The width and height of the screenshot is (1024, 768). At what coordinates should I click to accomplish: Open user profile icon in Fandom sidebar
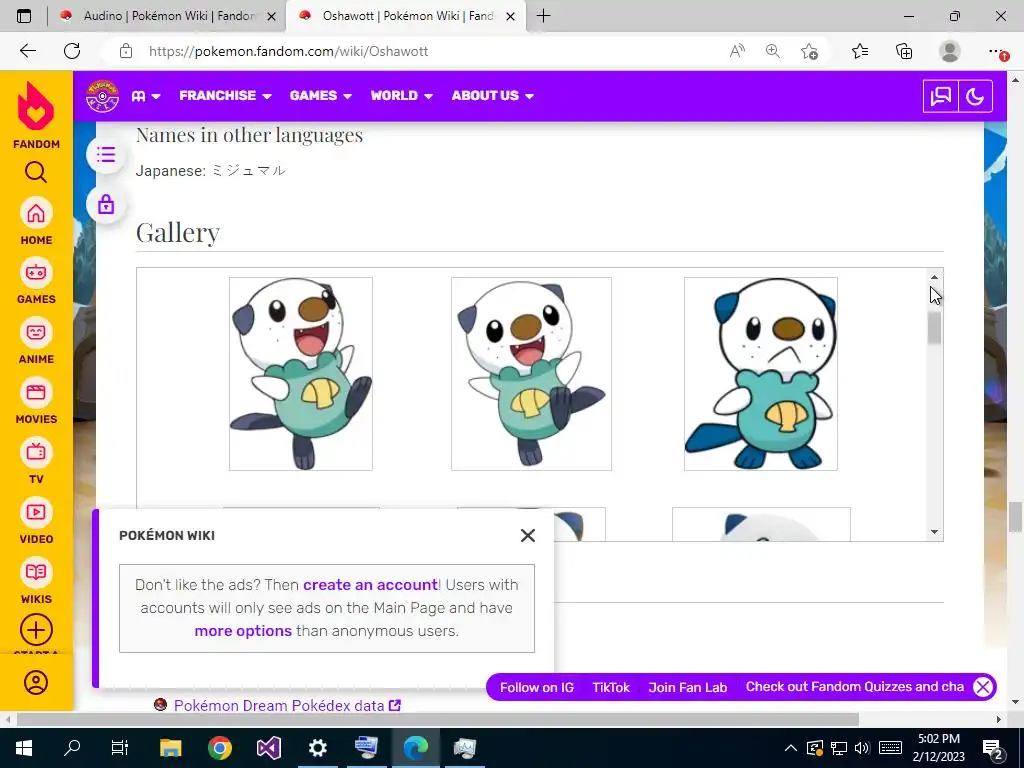36,682
